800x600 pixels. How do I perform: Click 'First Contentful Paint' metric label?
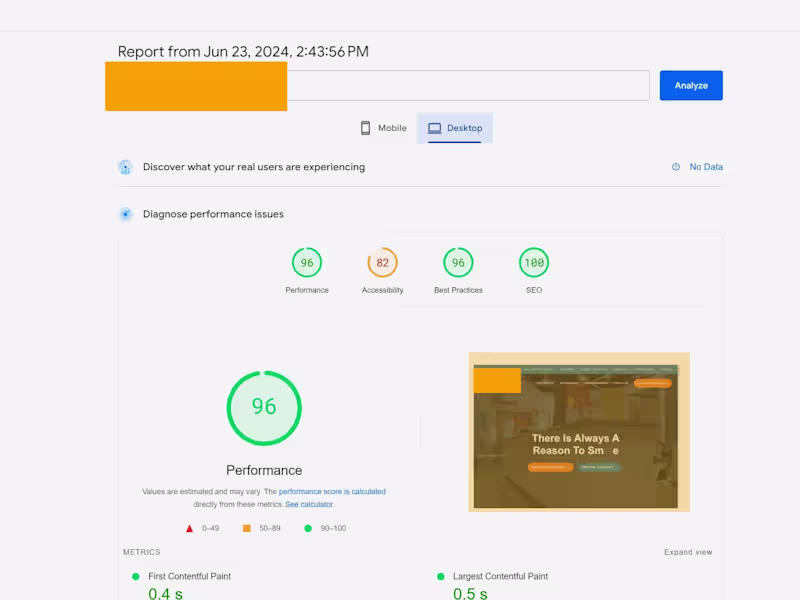pos(189,576)
